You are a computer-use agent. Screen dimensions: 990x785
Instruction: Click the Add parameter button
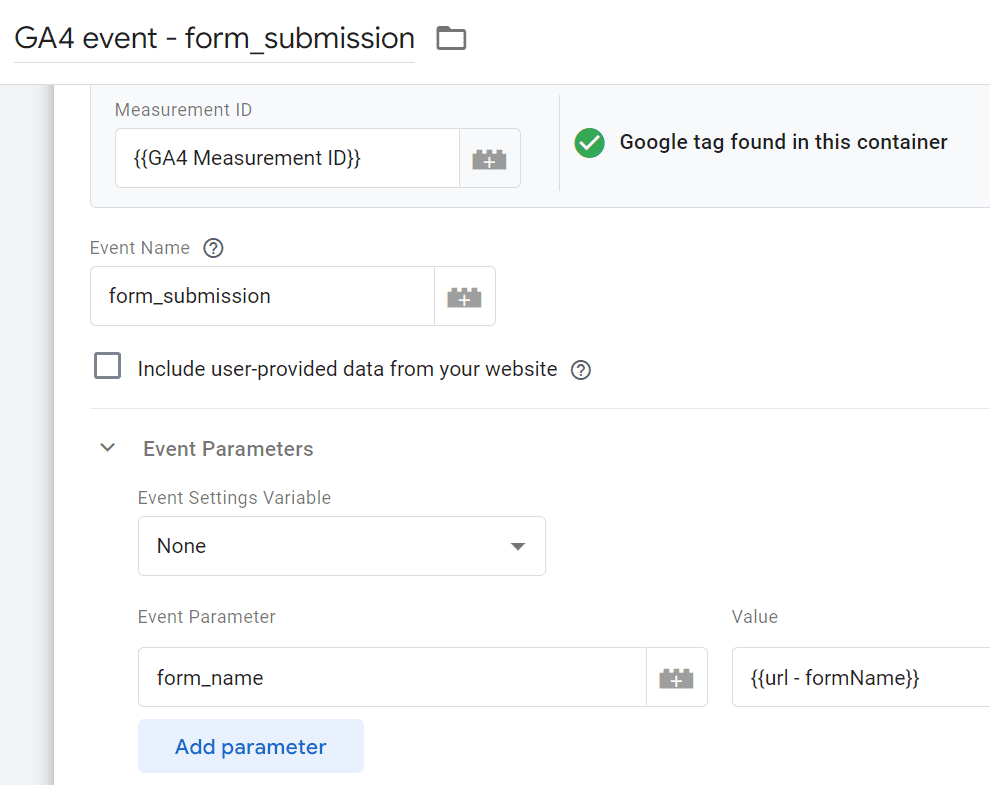pos(250,746)
